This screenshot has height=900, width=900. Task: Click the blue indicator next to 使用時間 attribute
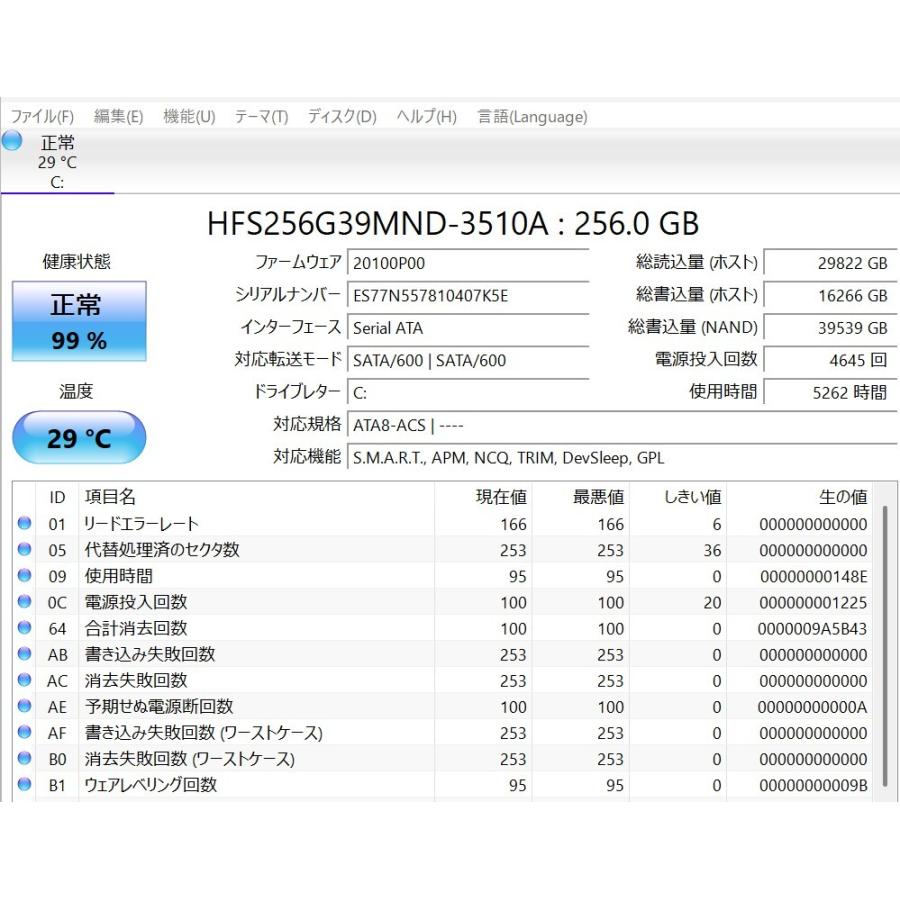pos(22,576)
